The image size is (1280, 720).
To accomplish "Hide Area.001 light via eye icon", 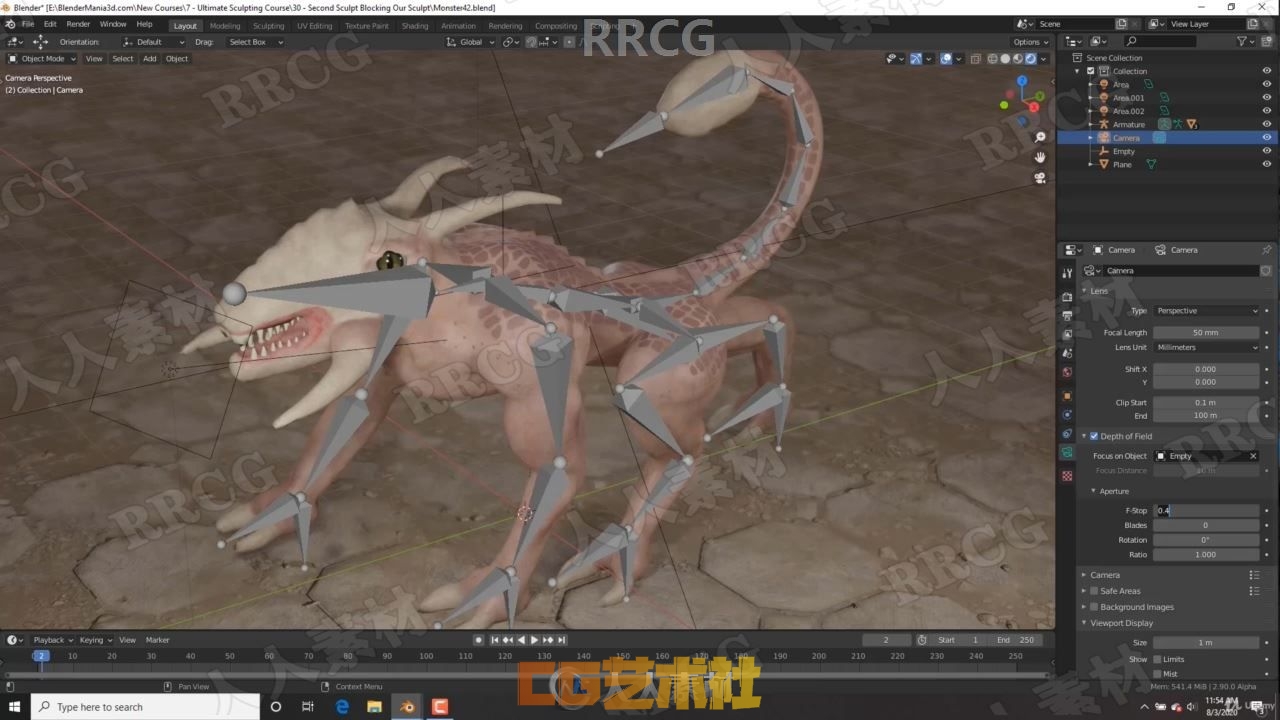I will [x=1266, y=98].
